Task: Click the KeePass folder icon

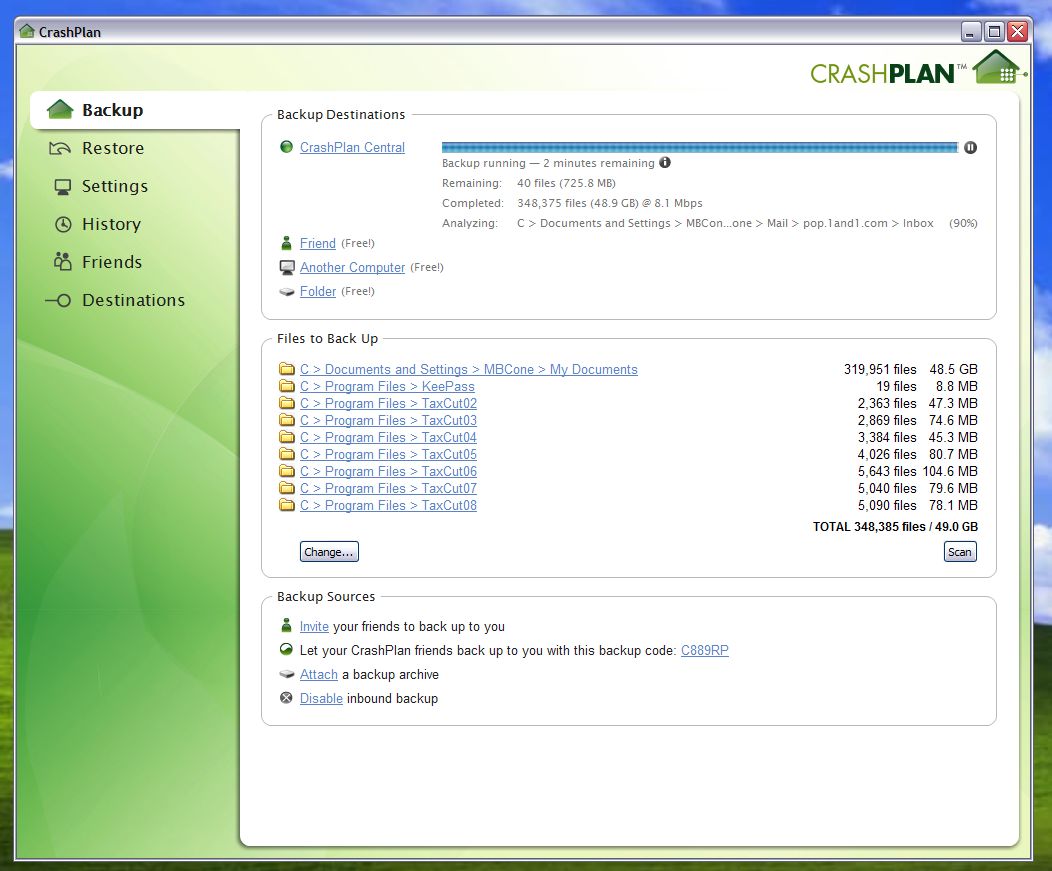Action: click(287, 386)
